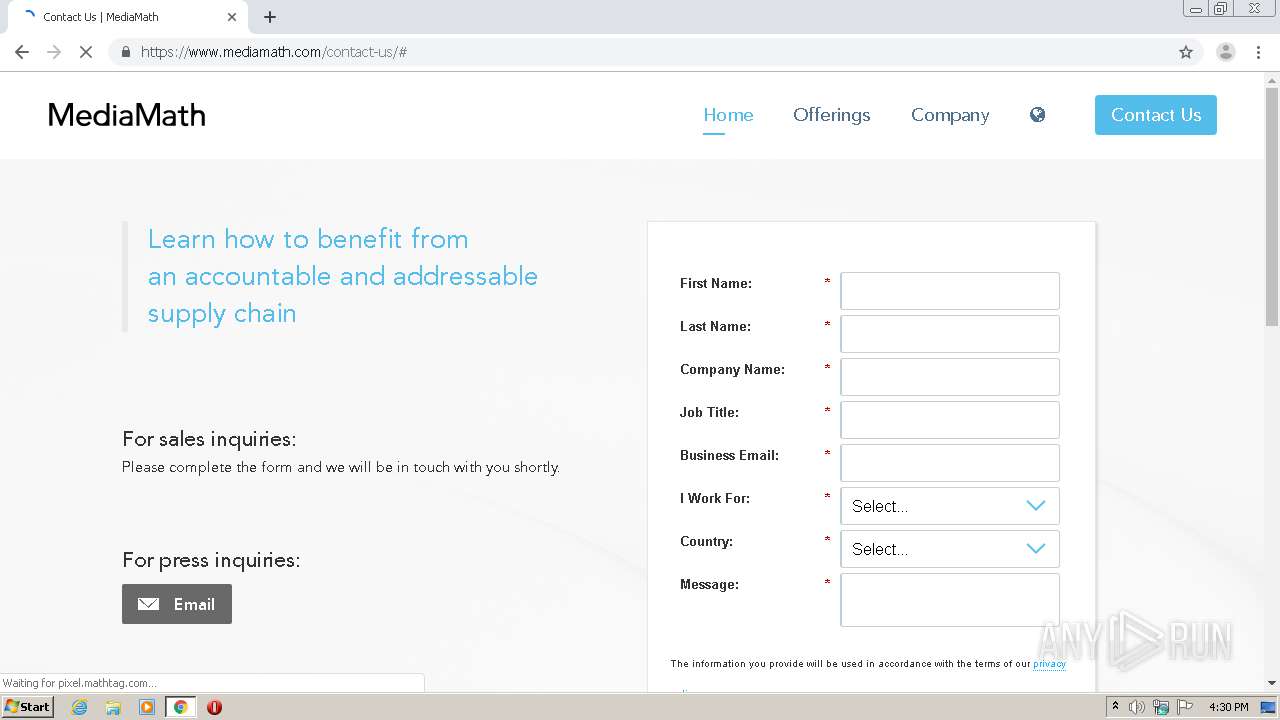Expand the Country dropdown

pos(950,549)
